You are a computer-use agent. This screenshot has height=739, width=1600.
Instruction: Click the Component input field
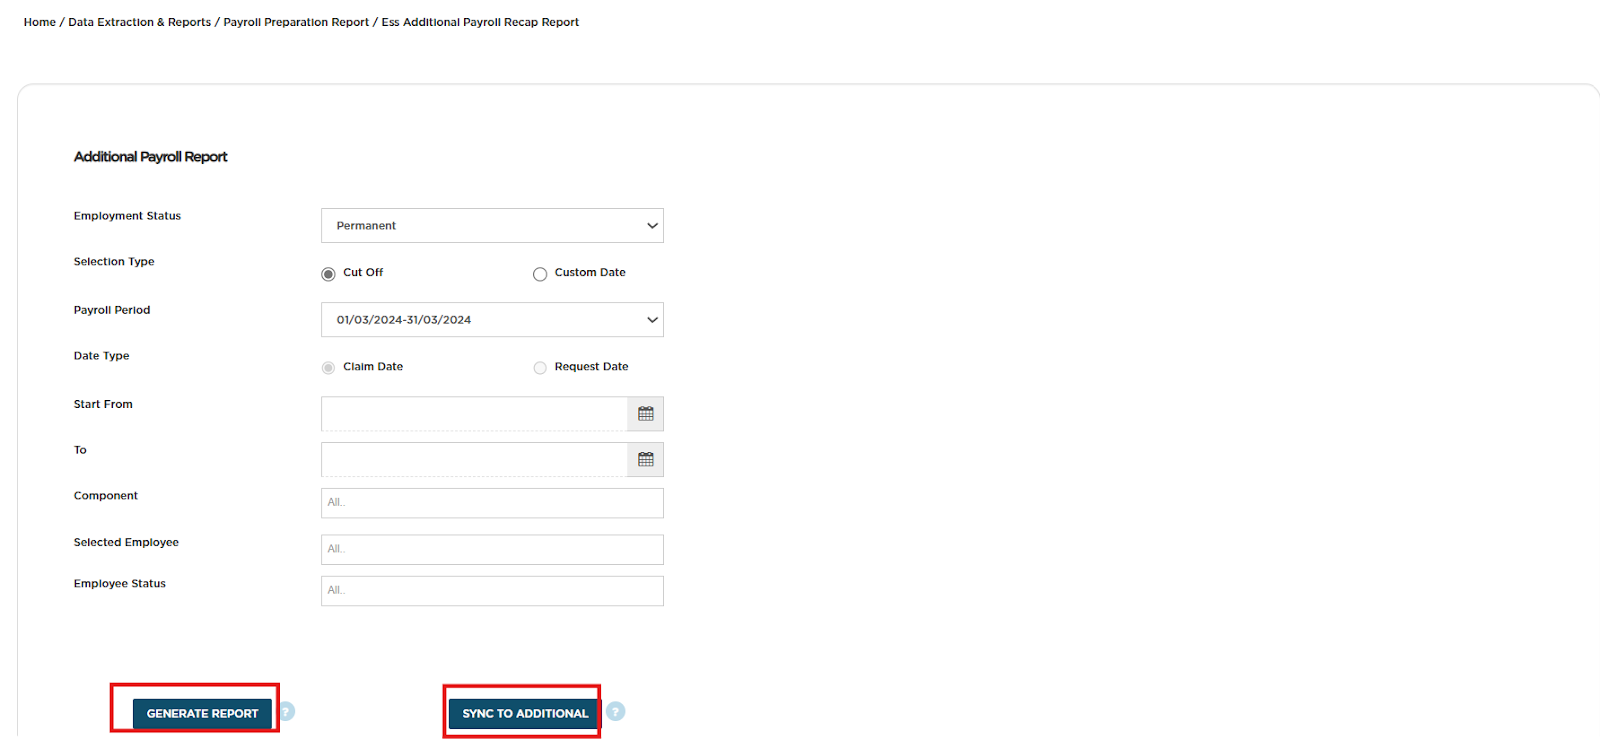click(492, 503)
